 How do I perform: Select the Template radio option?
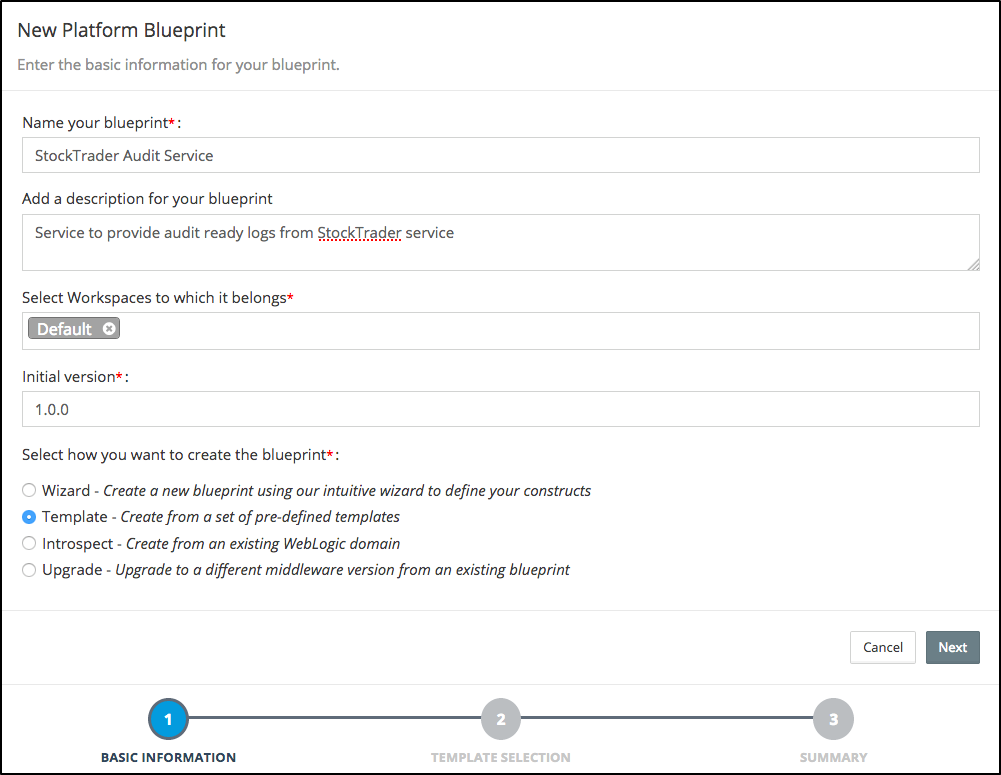click(x=29, y=517)
